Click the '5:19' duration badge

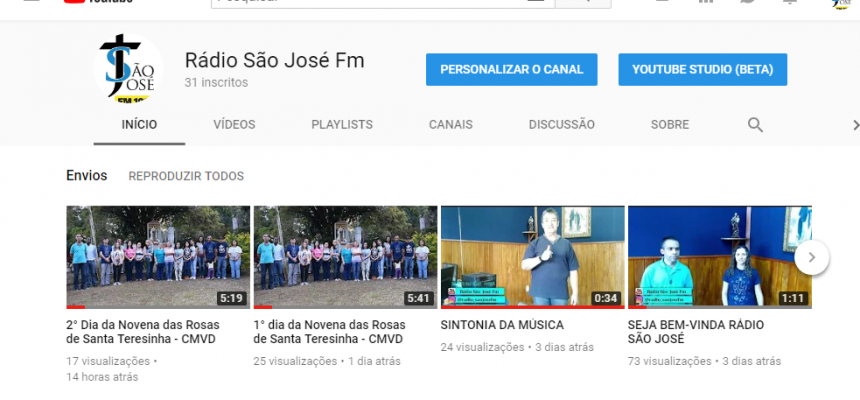coord(231,298)
